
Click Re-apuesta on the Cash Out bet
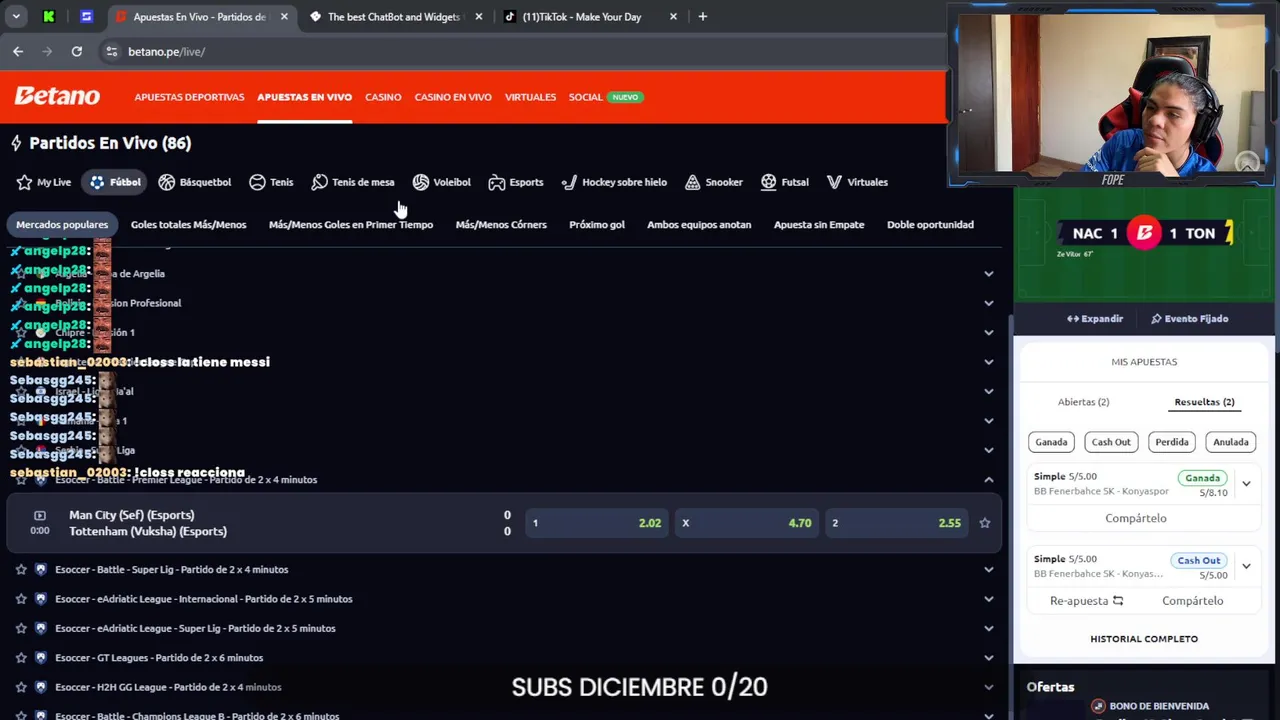[1086, 601]
